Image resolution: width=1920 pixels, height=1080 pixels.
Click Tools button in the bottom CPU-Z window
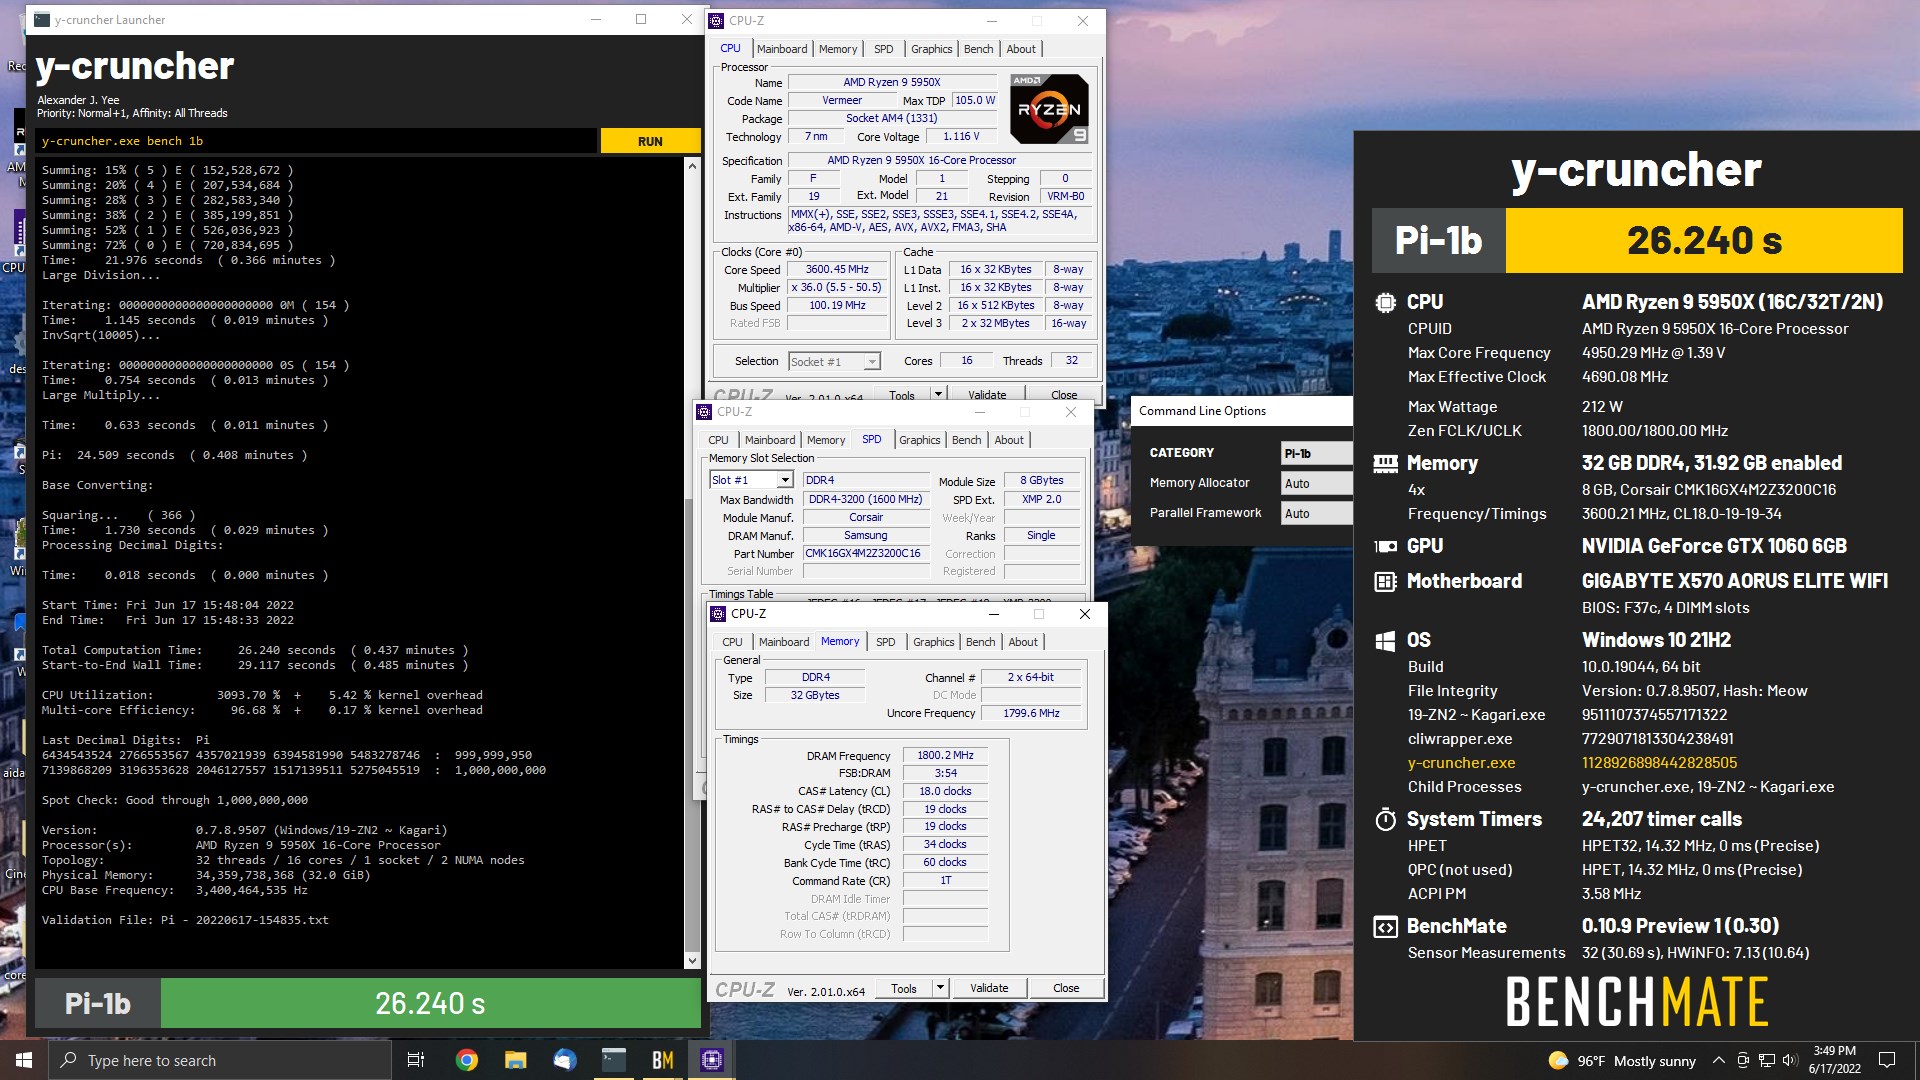(904, 988)
